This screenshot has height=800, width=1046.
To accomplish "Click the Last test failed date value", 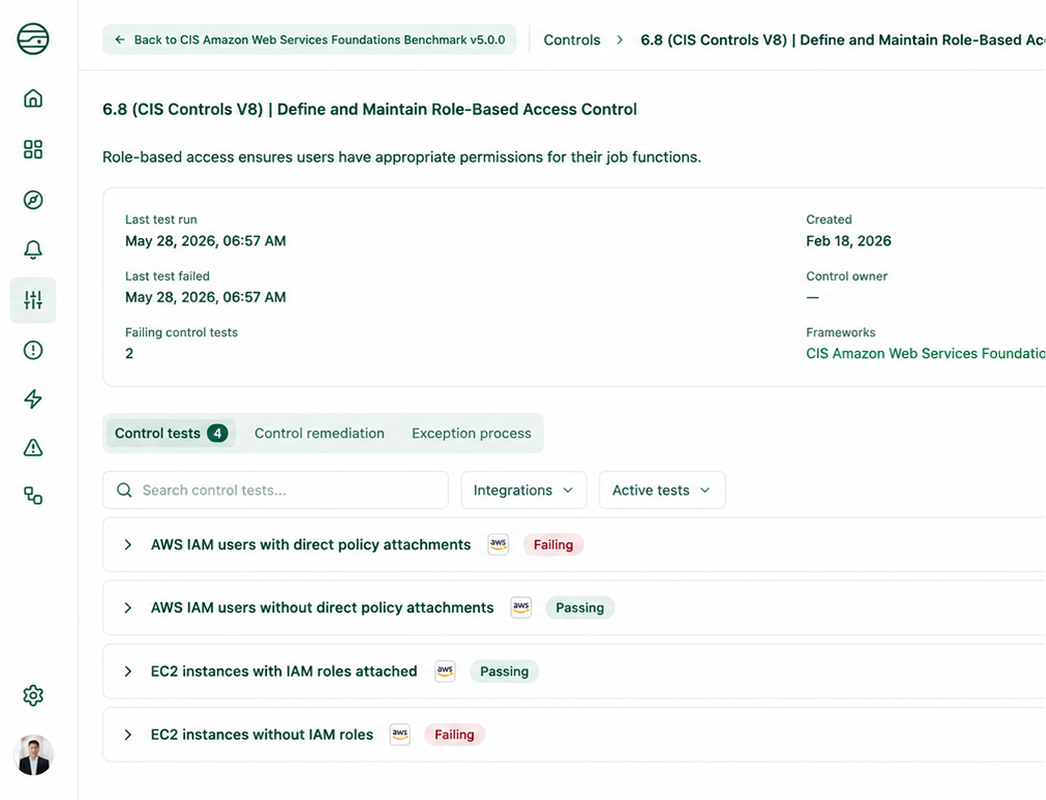I will click(x=205, y=298).
